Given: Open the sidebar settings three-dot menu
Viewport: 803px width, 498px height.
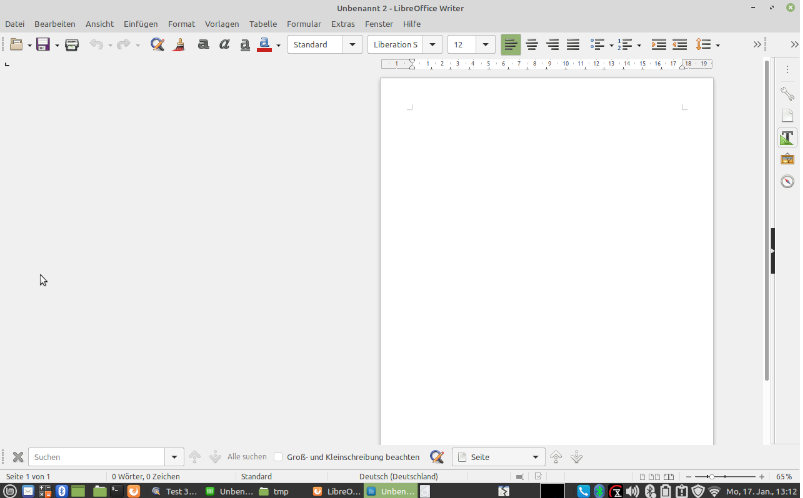Looking at the screenshot, I should [787, 69].
